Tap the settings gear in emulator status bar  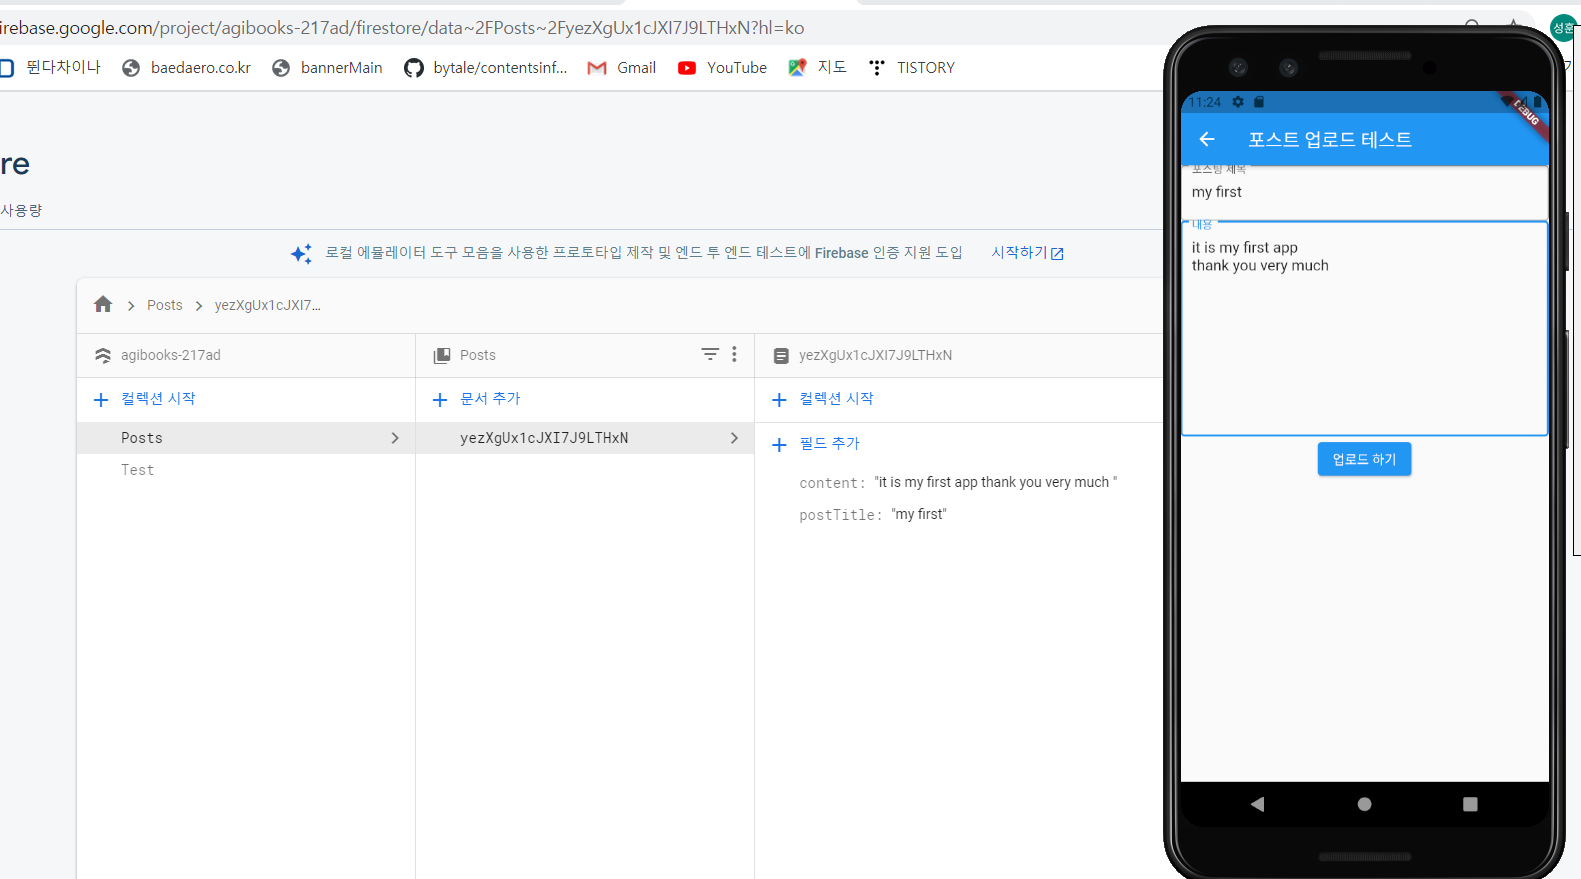point(1238,102)
